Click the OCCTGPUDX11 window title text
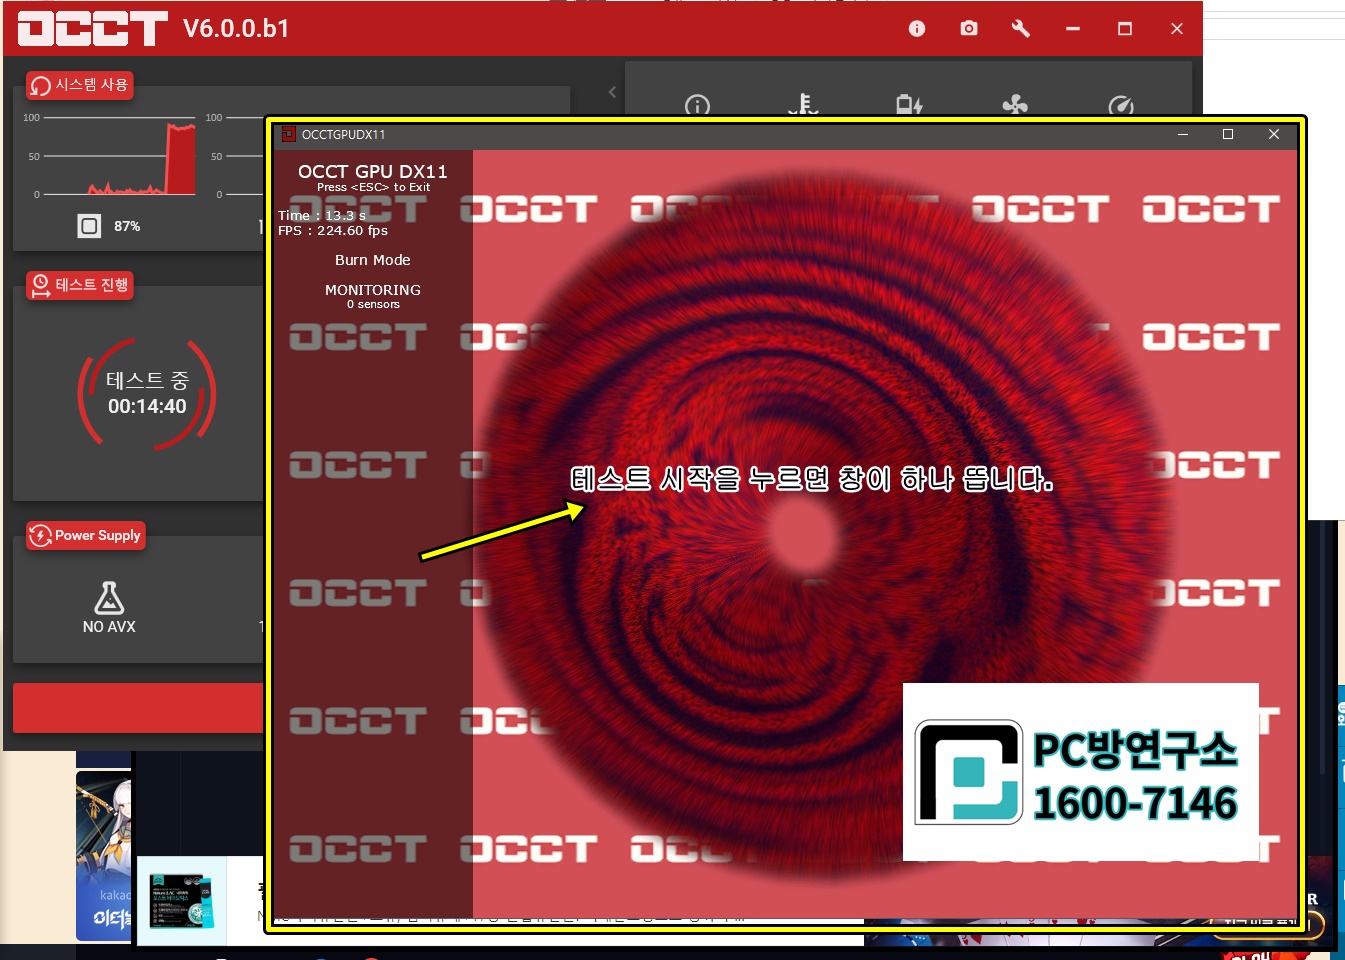 click(343, 134)
